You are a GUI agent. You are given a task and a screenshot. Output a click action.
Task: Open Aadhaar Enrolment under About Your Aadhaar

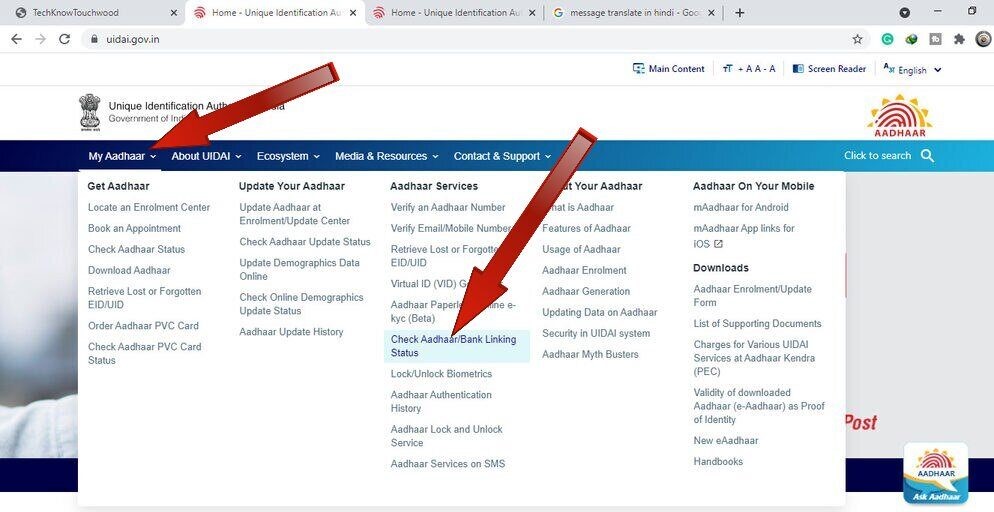coord(584,270)
